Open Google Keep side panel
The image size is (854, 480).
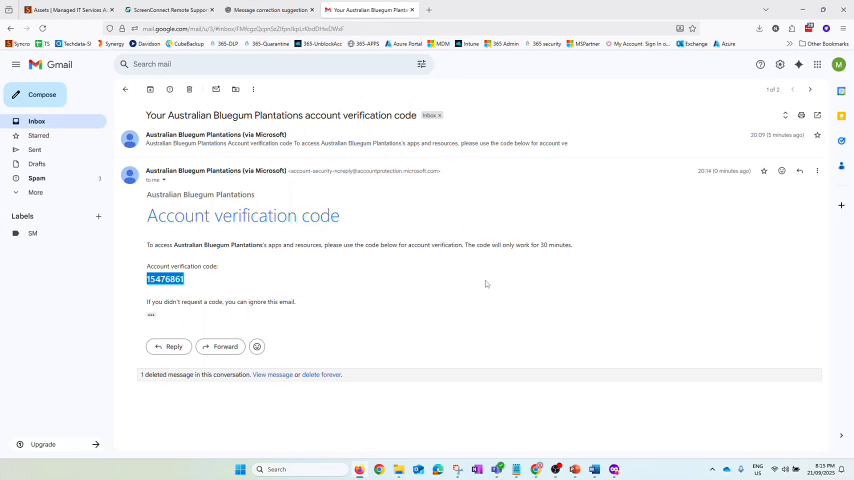(x=841, y=116)
